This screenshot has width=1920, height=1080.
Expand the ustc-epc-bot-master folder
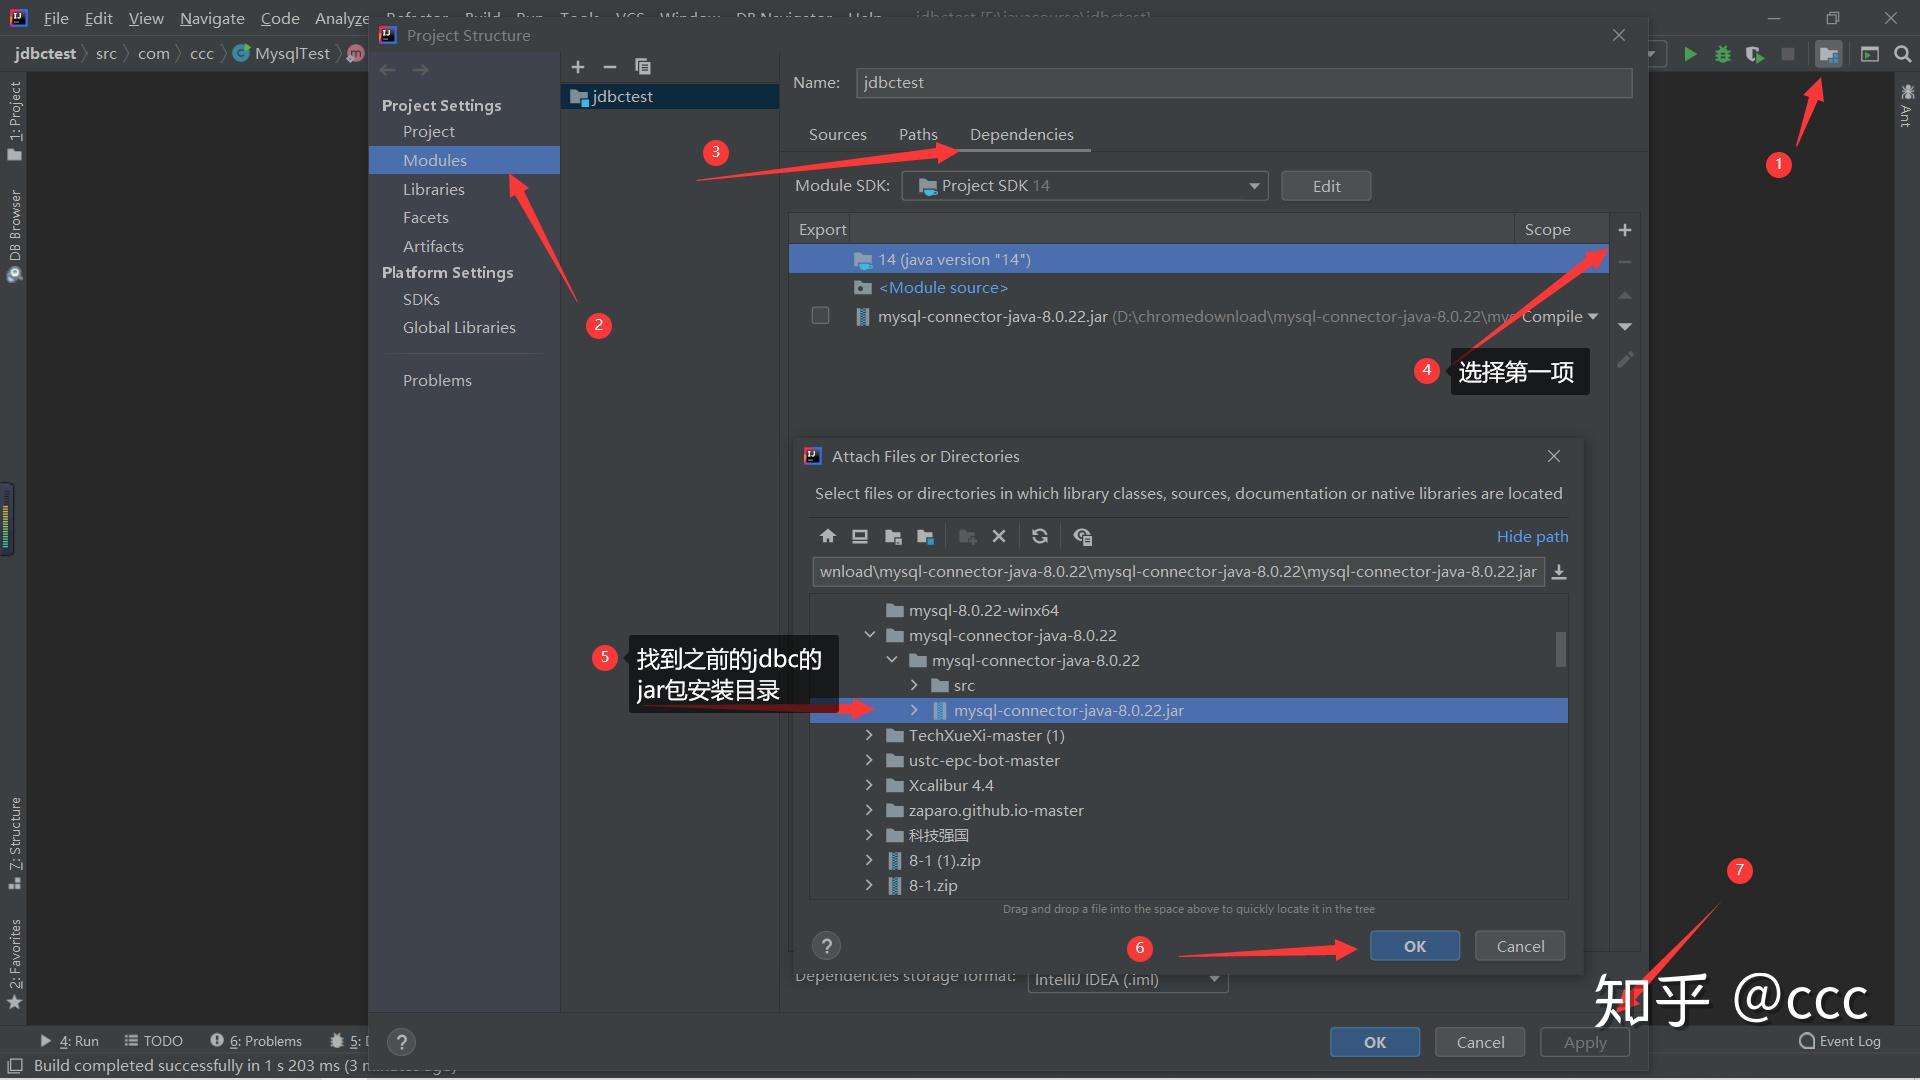[x=869, y=760]
